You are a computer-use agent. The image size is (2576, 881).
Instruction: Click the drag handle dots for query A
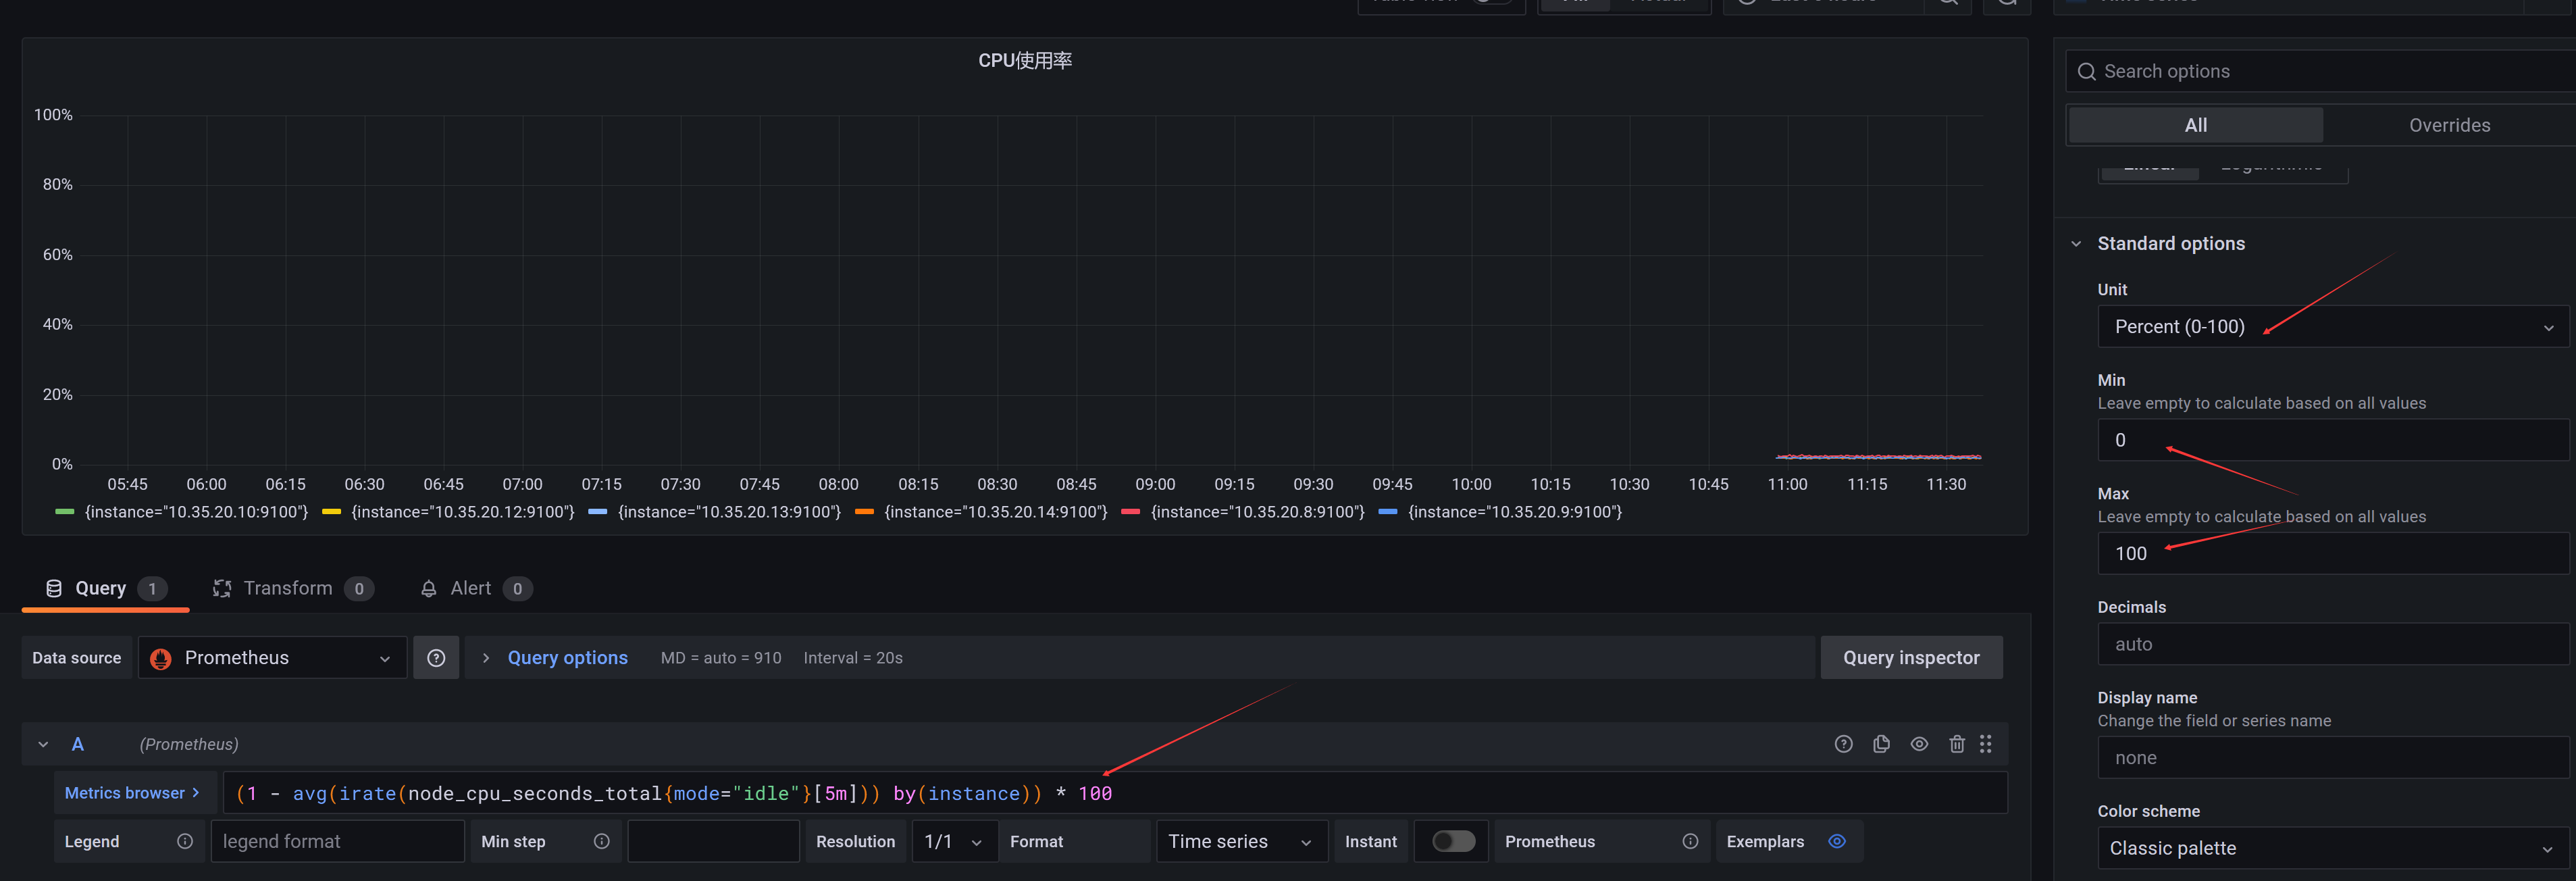pyautogui.click(x=1985, y=744)
